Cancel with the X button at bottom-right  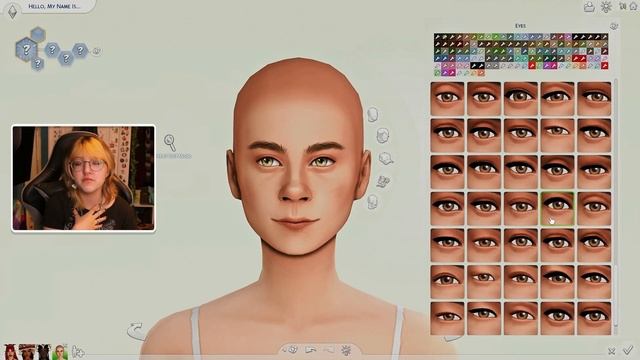point(611,351)
